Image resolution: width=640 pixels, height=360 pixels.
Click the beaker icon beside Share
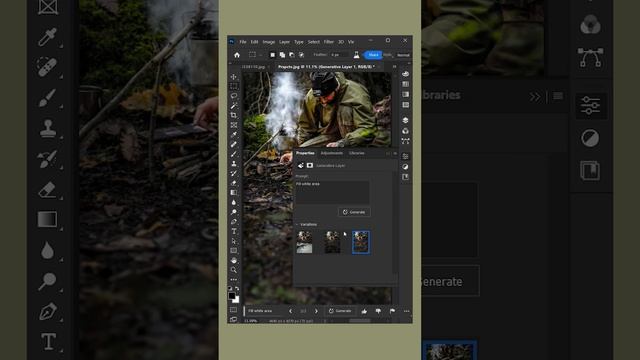356,55
